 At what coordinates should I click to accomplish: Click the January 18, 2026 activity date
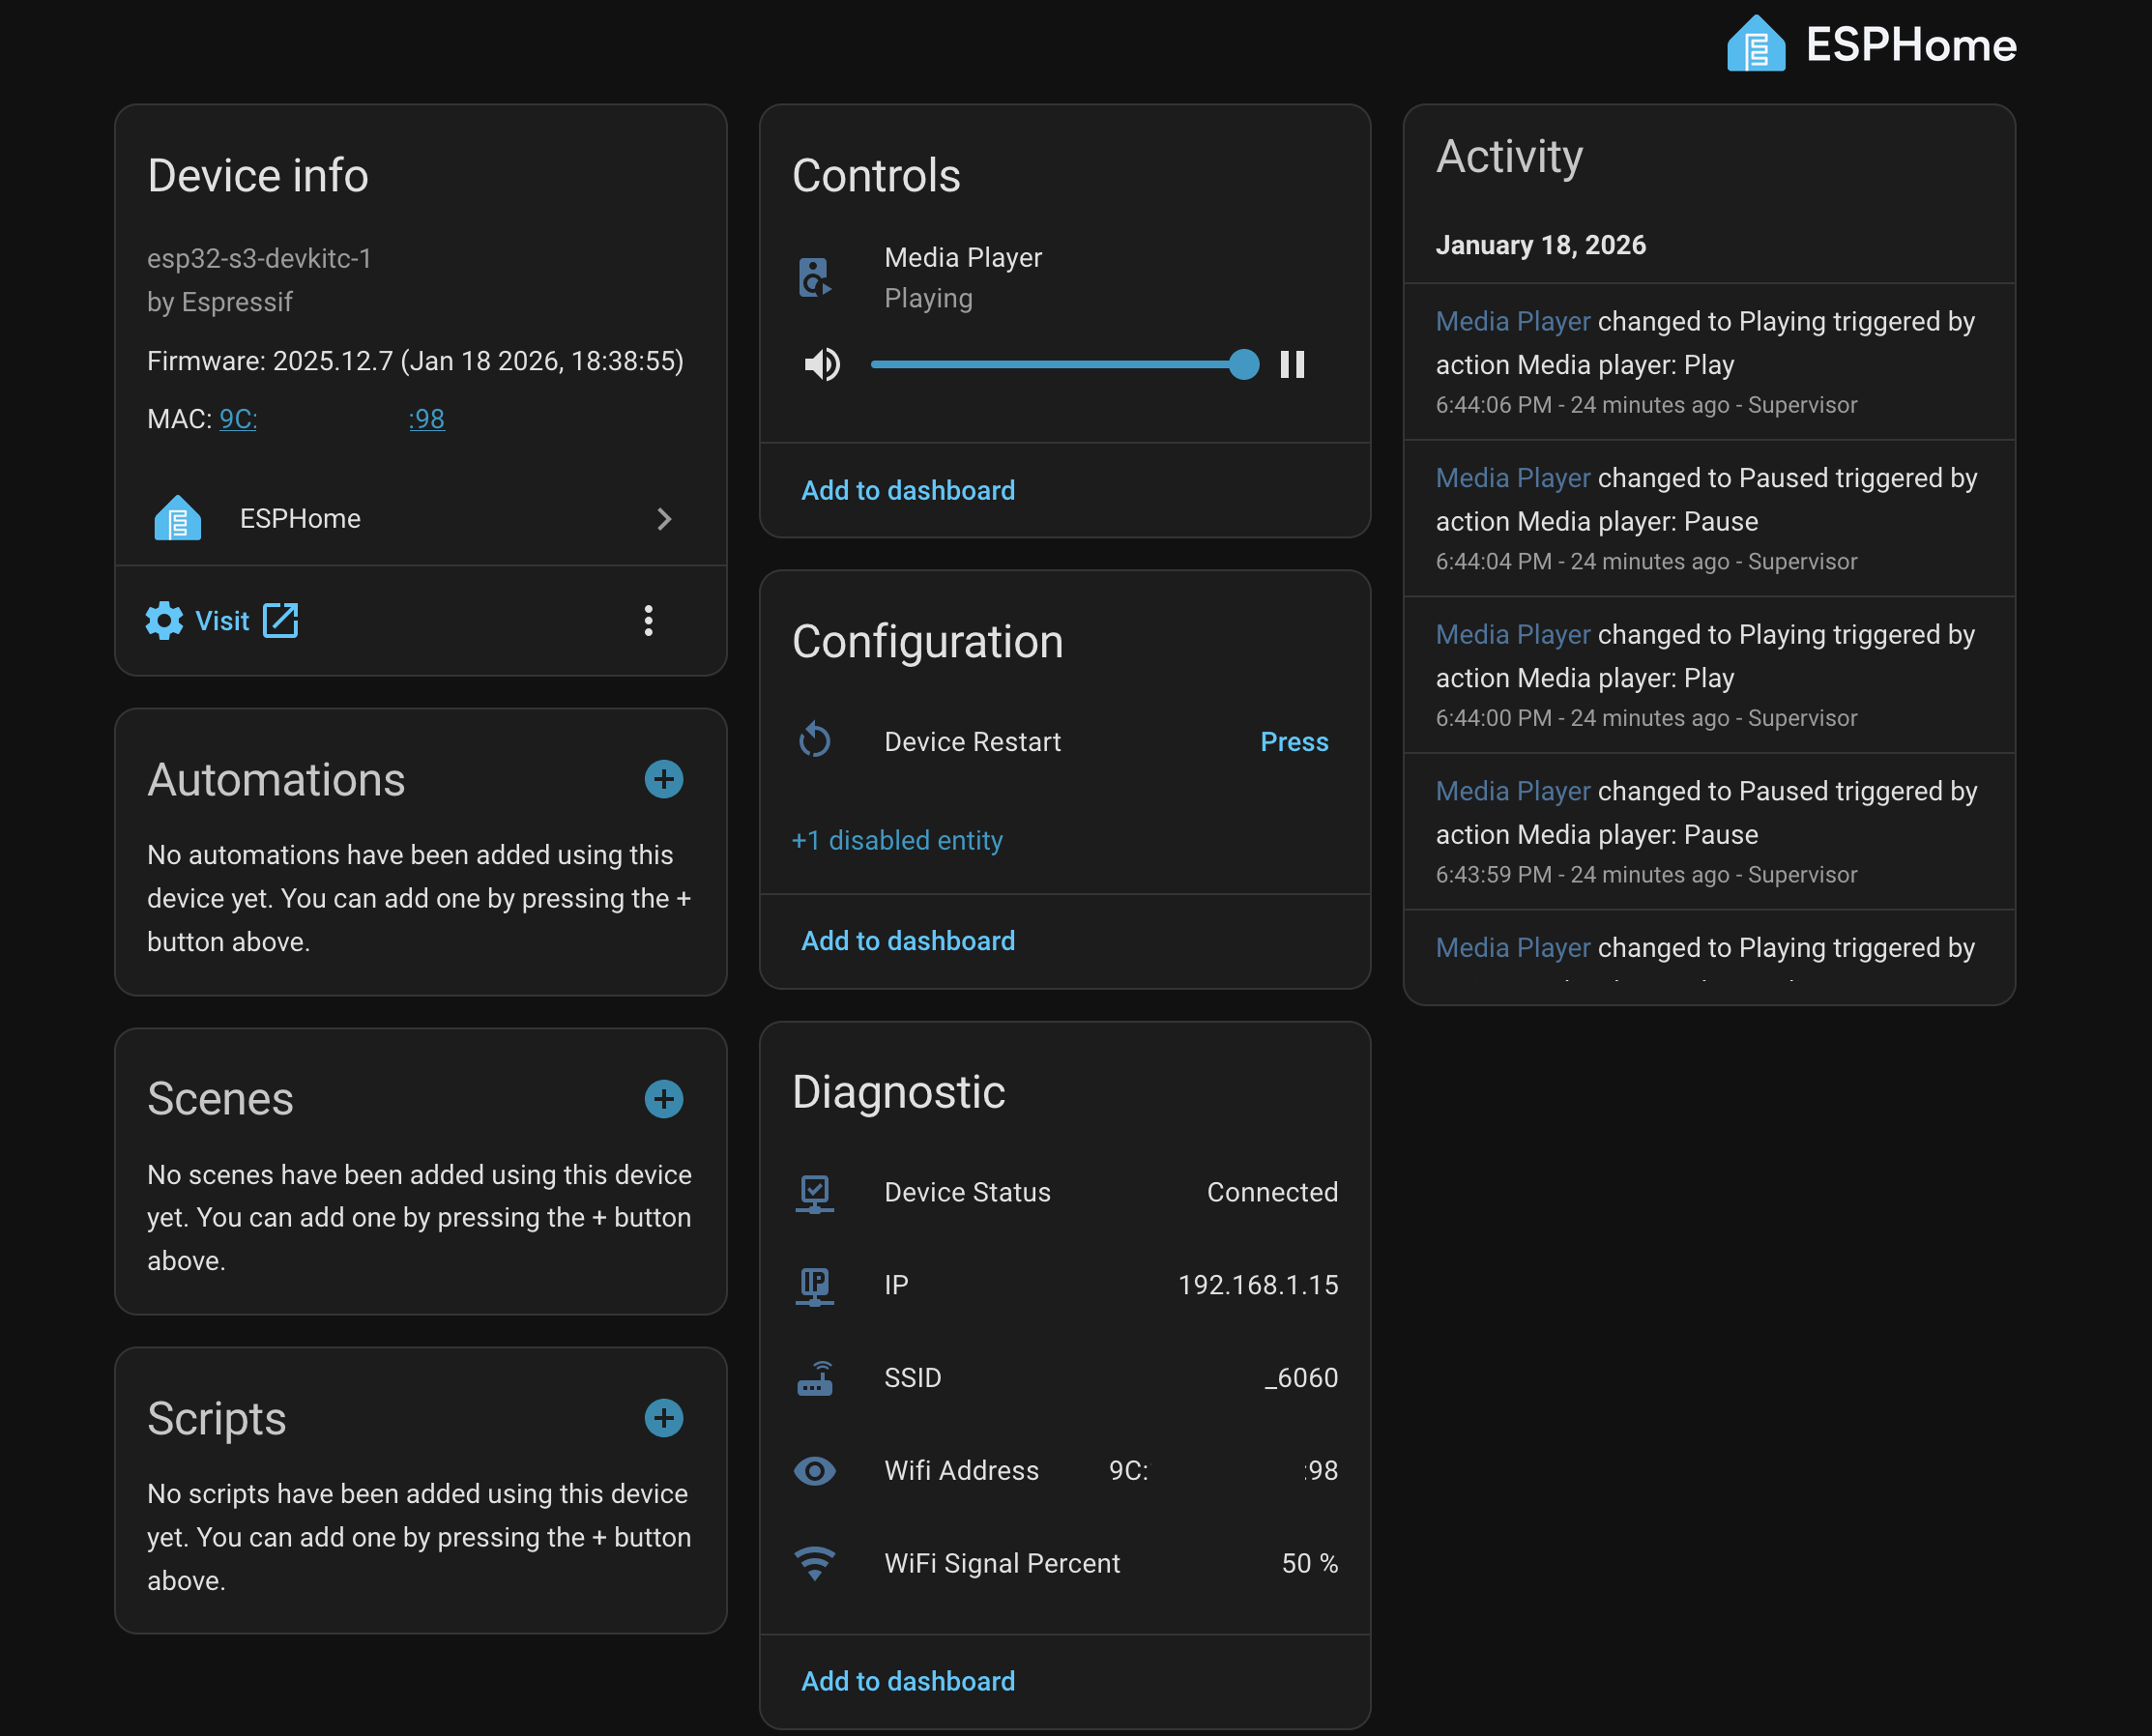pos(1541,245)
